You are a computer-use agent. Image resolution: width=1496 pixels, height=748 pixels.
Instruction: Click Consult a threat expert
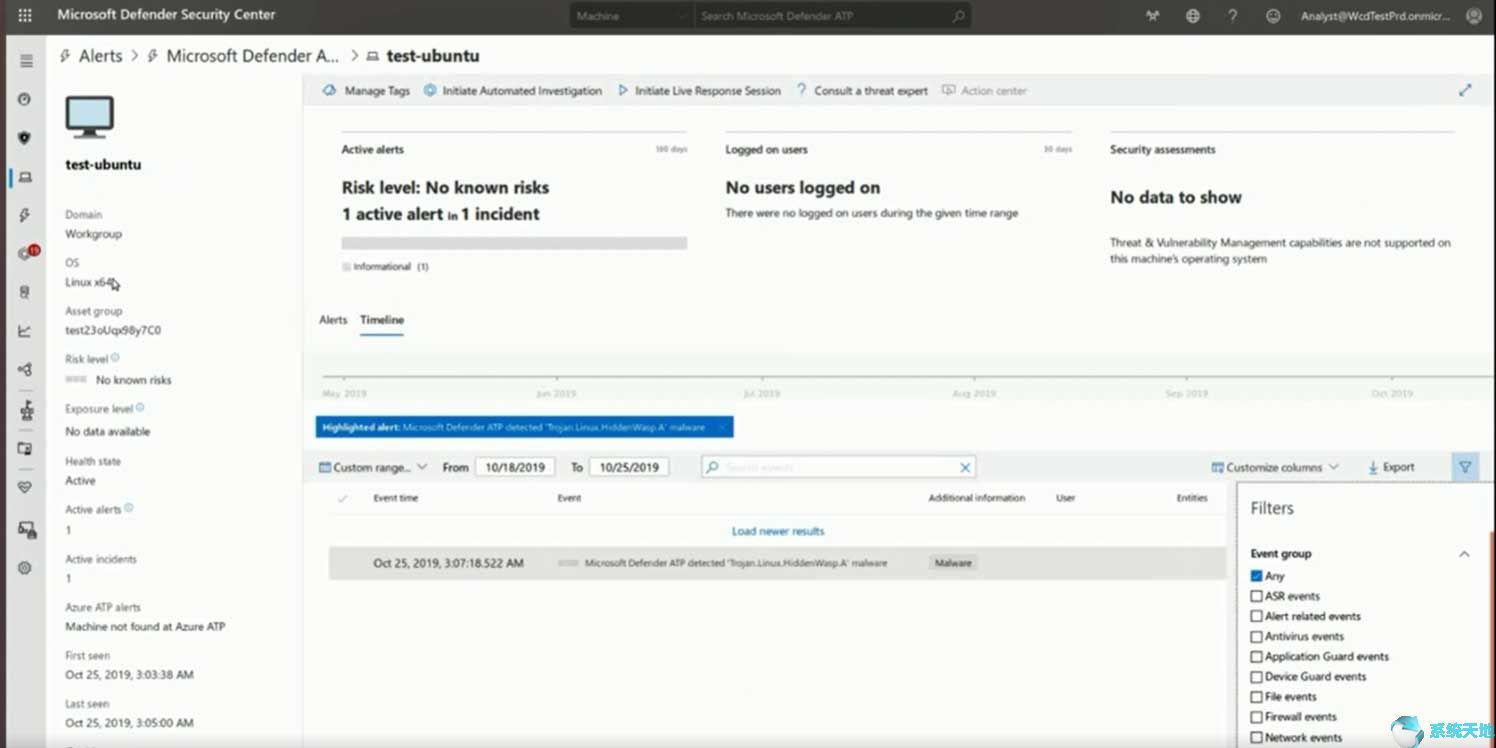[x=862, y=90]
